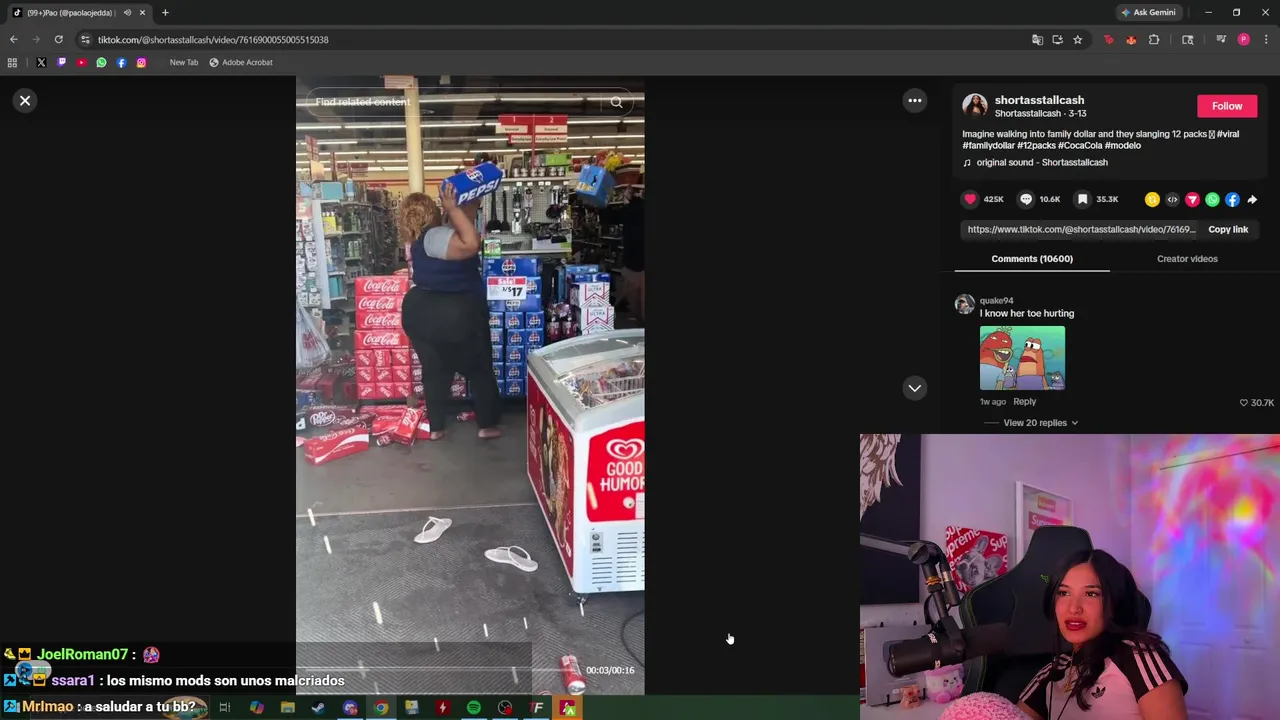Image resolution: width=1280 pixels, height=720 pixels.
Task: Click the embed code share icon
Action: point(1172,200)
